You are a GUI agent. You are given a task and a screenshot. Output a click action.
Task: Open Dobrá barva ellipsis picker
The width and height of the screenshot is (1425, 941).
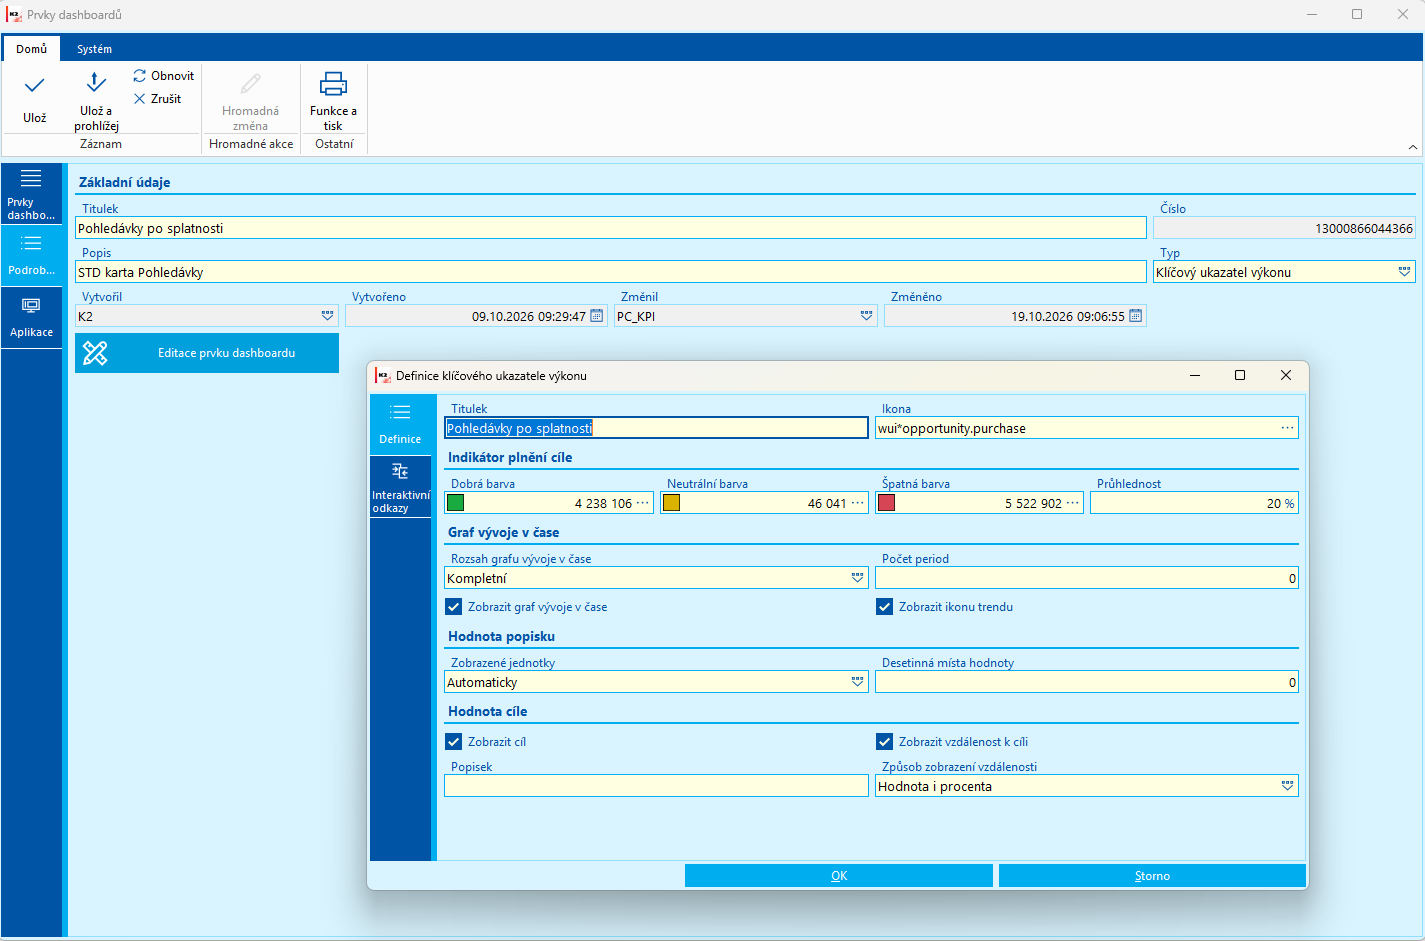[x=643, y=503]
